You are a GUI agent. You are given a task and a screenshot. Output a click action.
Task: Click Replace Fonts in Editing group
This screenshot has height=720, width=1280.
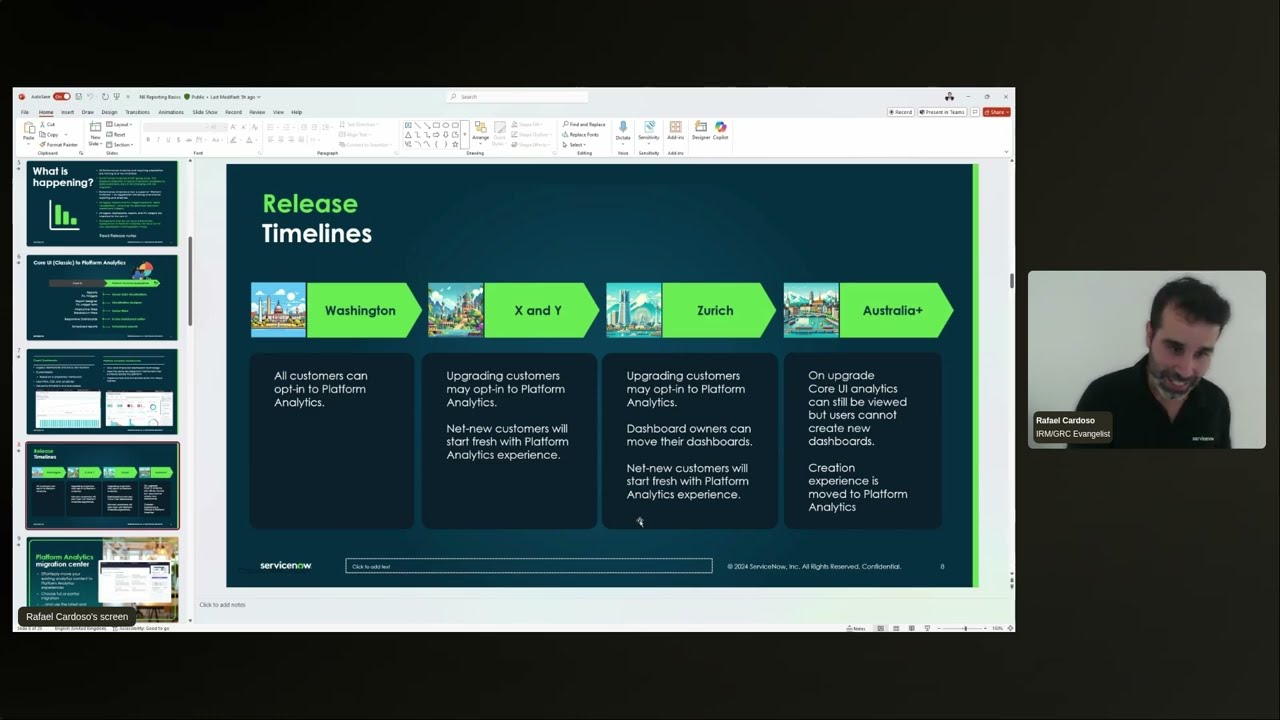point(581,134)
